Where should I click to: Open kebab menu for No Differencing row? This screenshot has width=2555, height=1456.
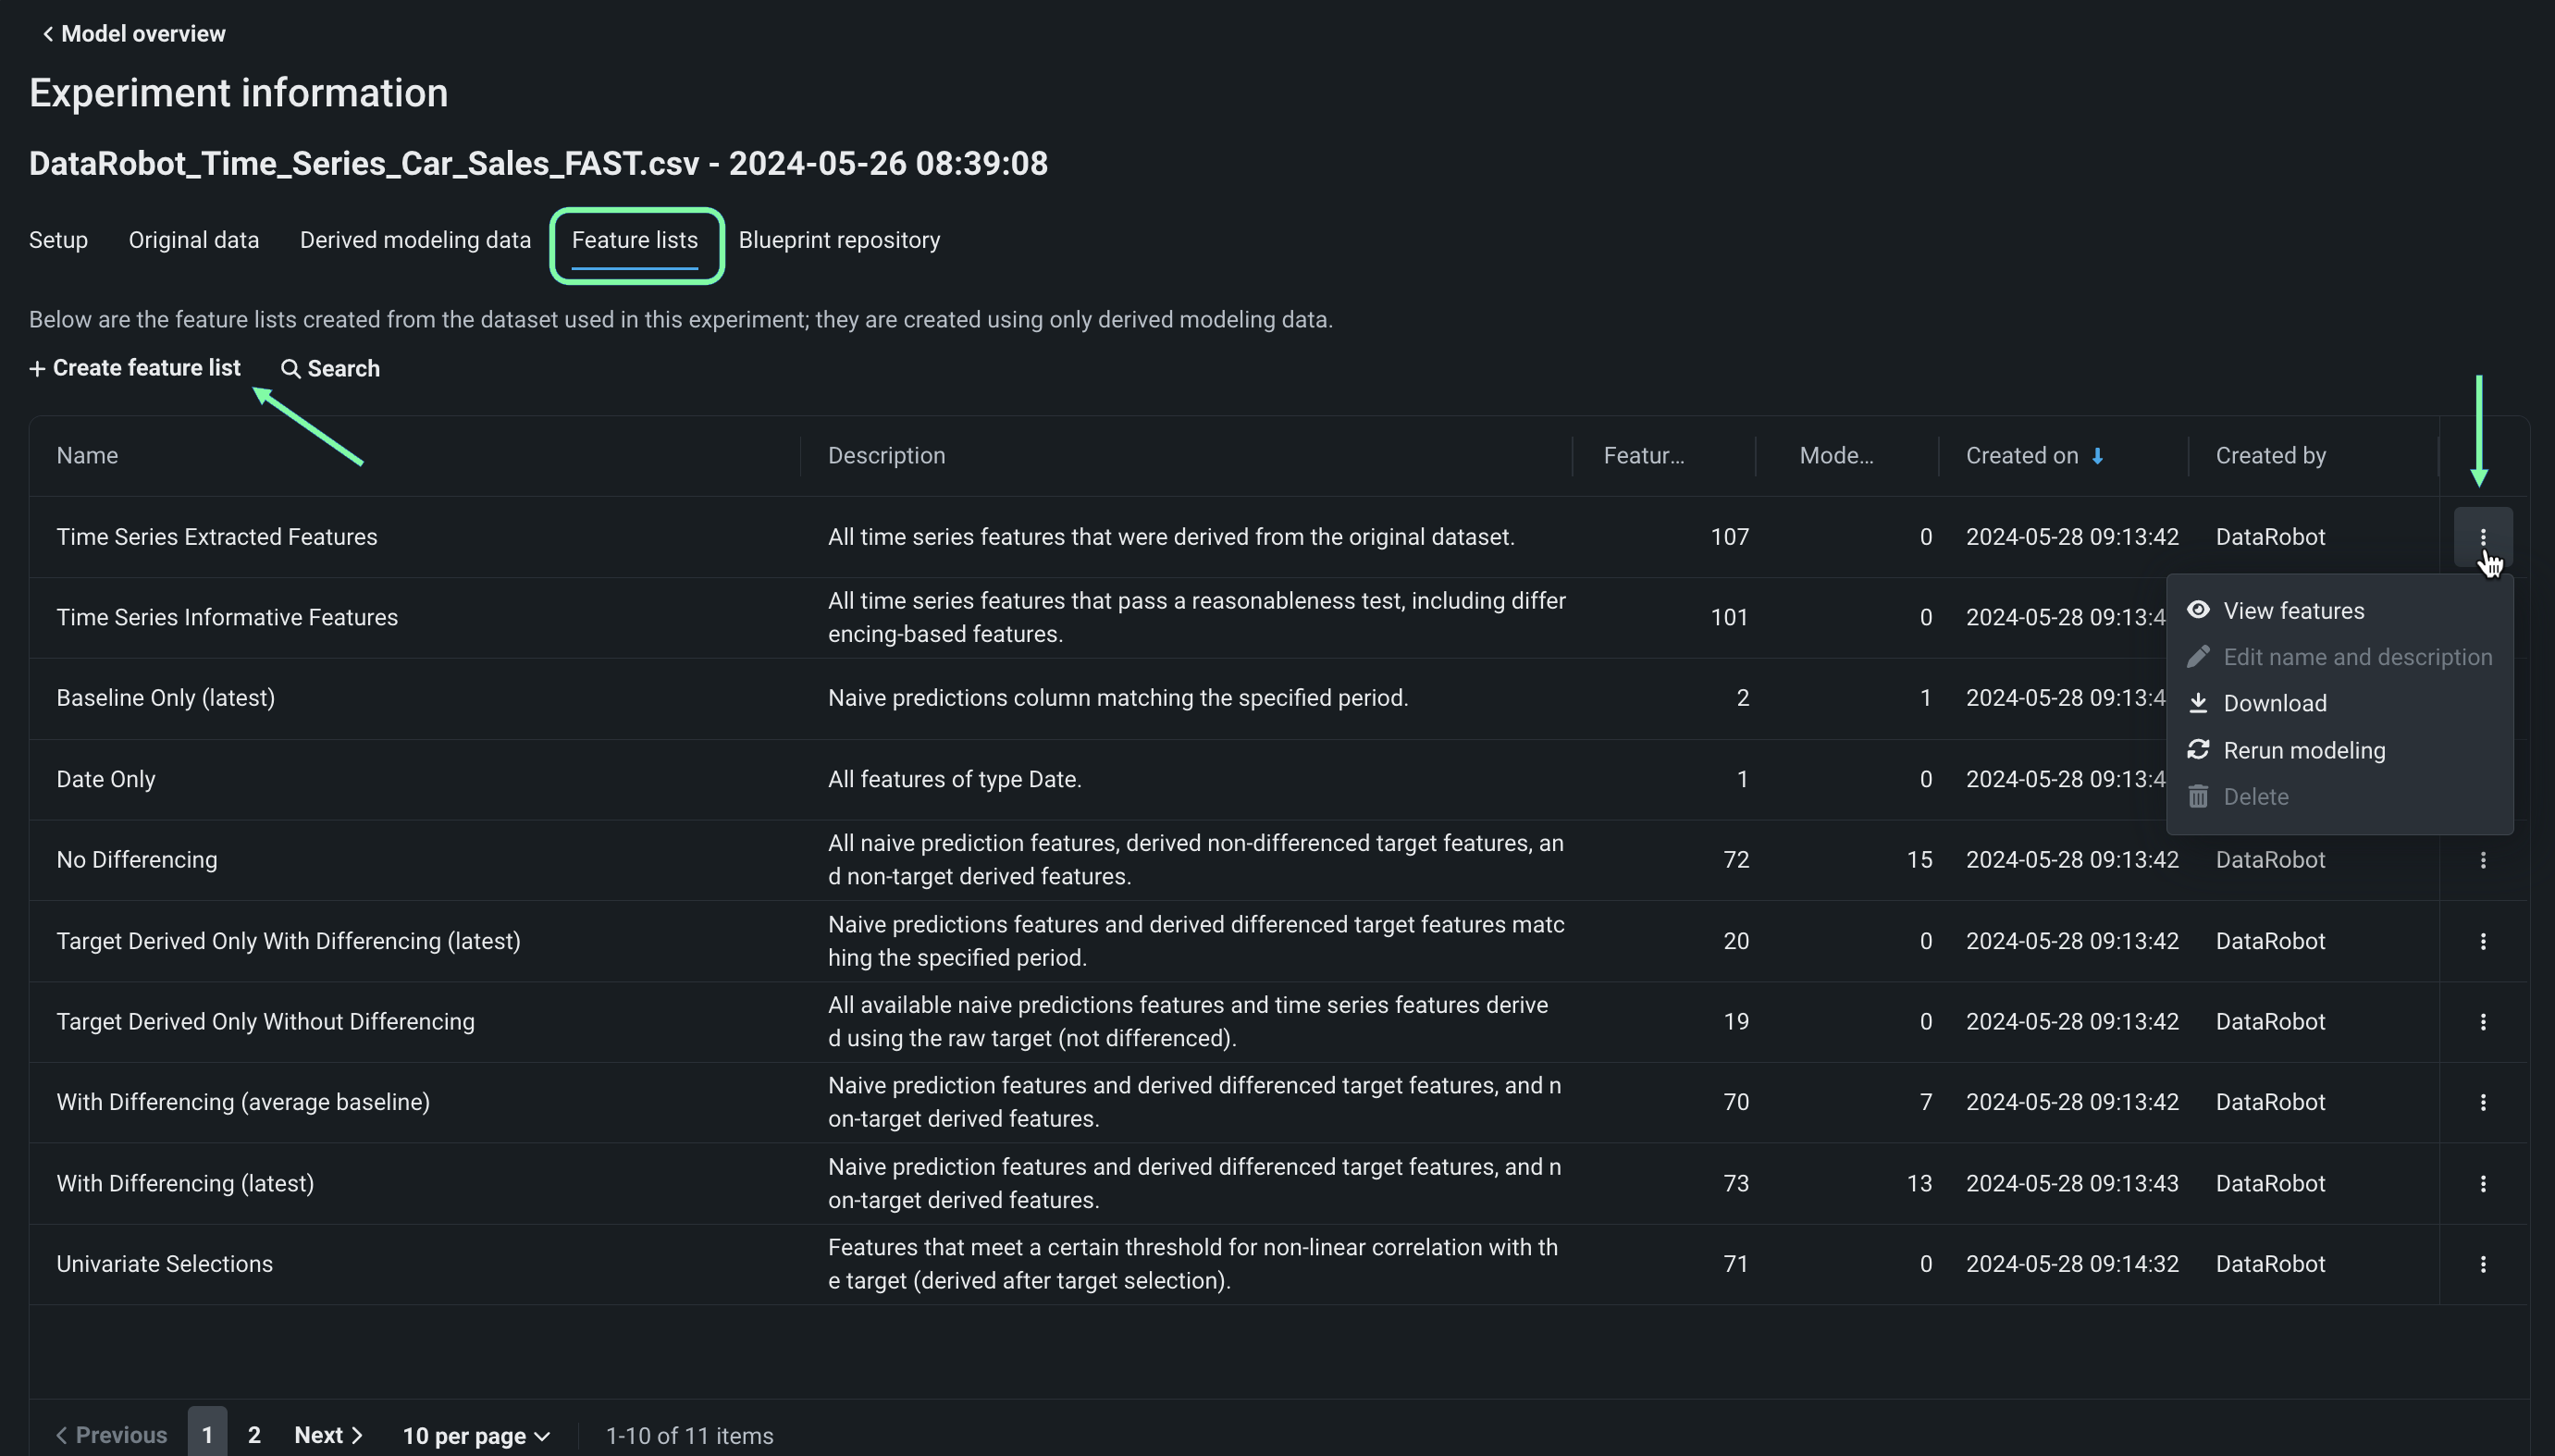[2482, 860]
